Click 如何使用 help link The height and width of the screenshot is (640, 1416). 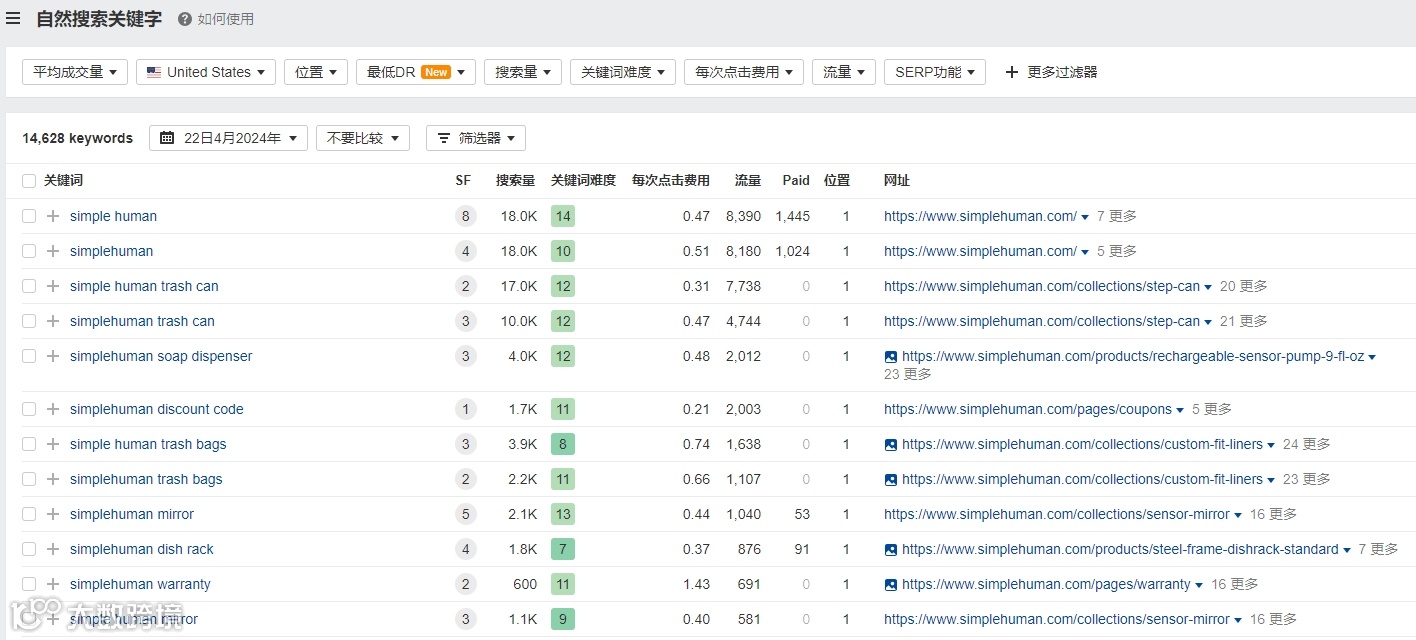click(x=226, y=19)
